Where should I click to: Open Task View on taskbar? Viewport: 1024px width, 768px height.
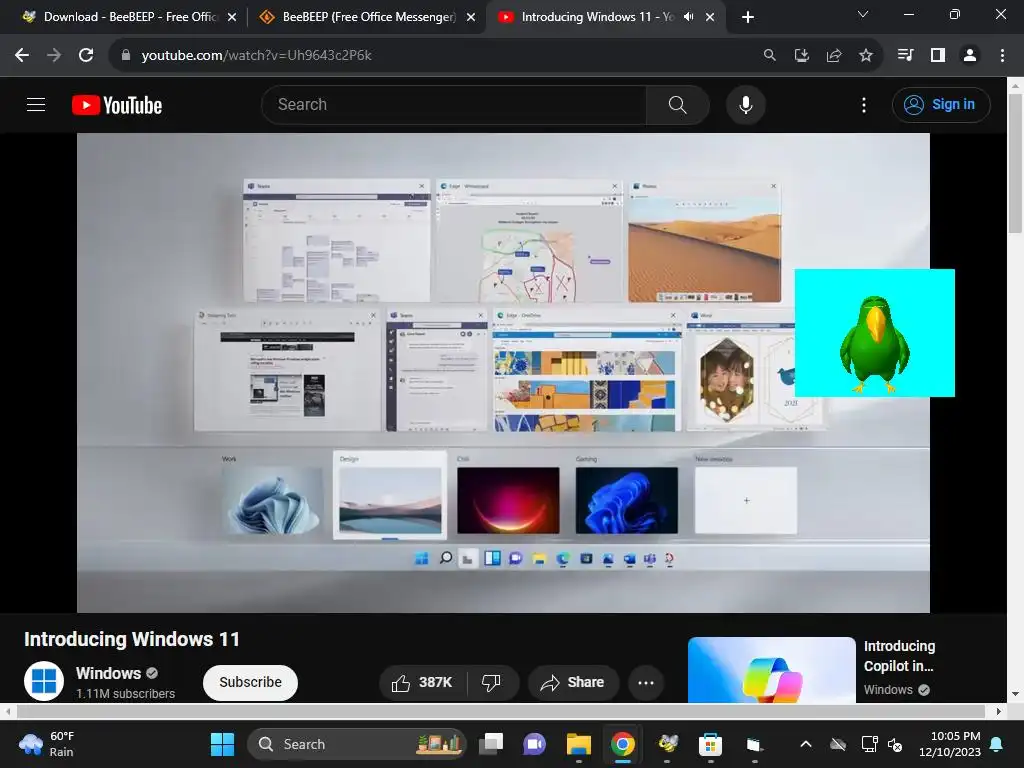click(x=491, y=744)
